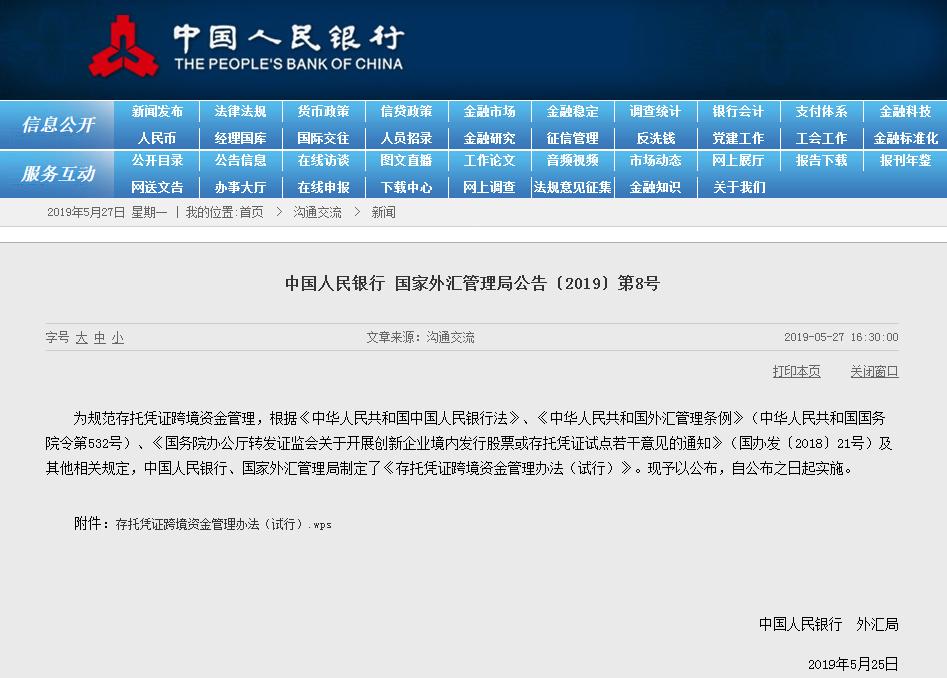Open the 关于我们 navigation menu

738,187
